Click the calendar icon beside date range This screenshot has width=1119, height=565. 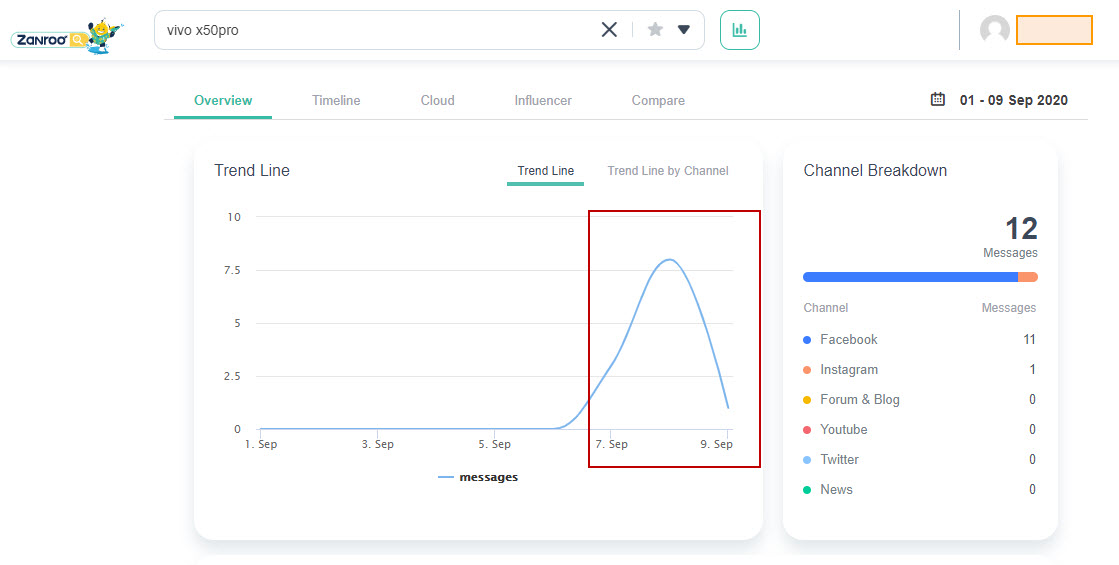[x=938, y=99]
